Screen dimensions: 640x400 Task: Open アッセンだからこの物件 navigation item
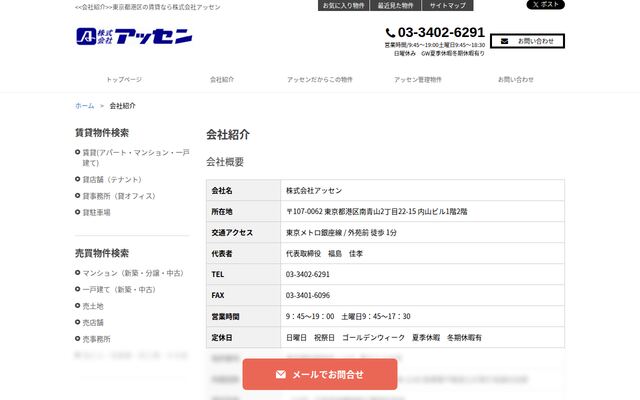coord(320,80)
